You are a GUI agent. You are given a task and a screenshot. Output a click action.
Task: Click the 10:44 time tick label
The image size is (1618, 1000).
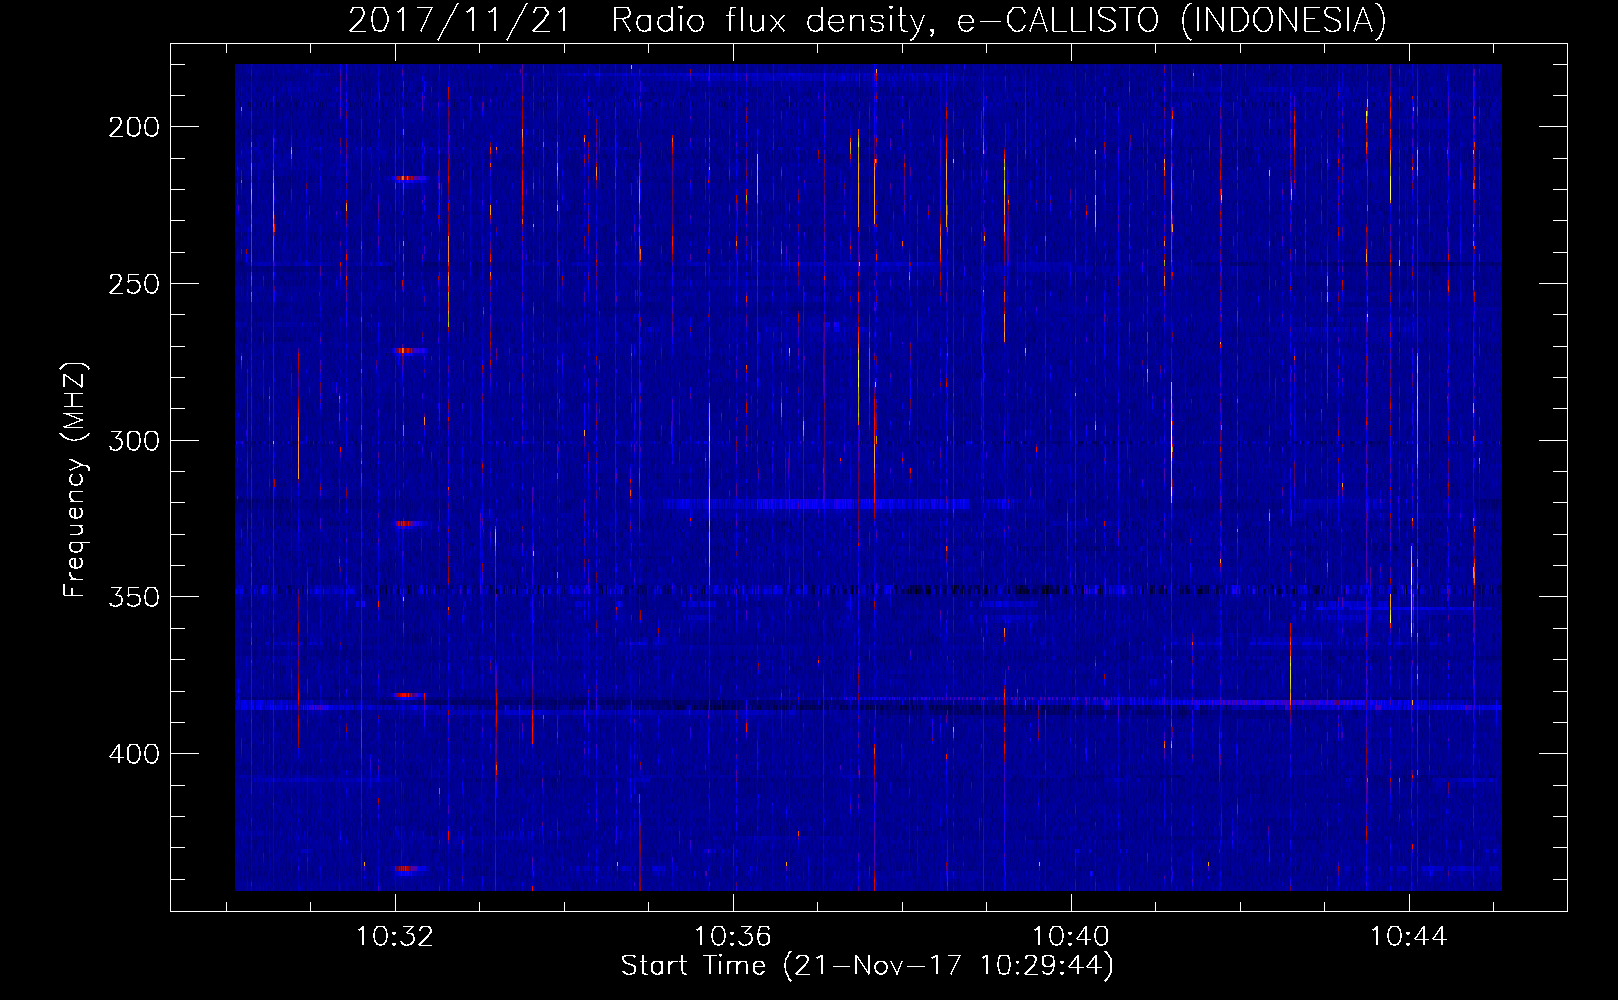tap(1409, 937)
